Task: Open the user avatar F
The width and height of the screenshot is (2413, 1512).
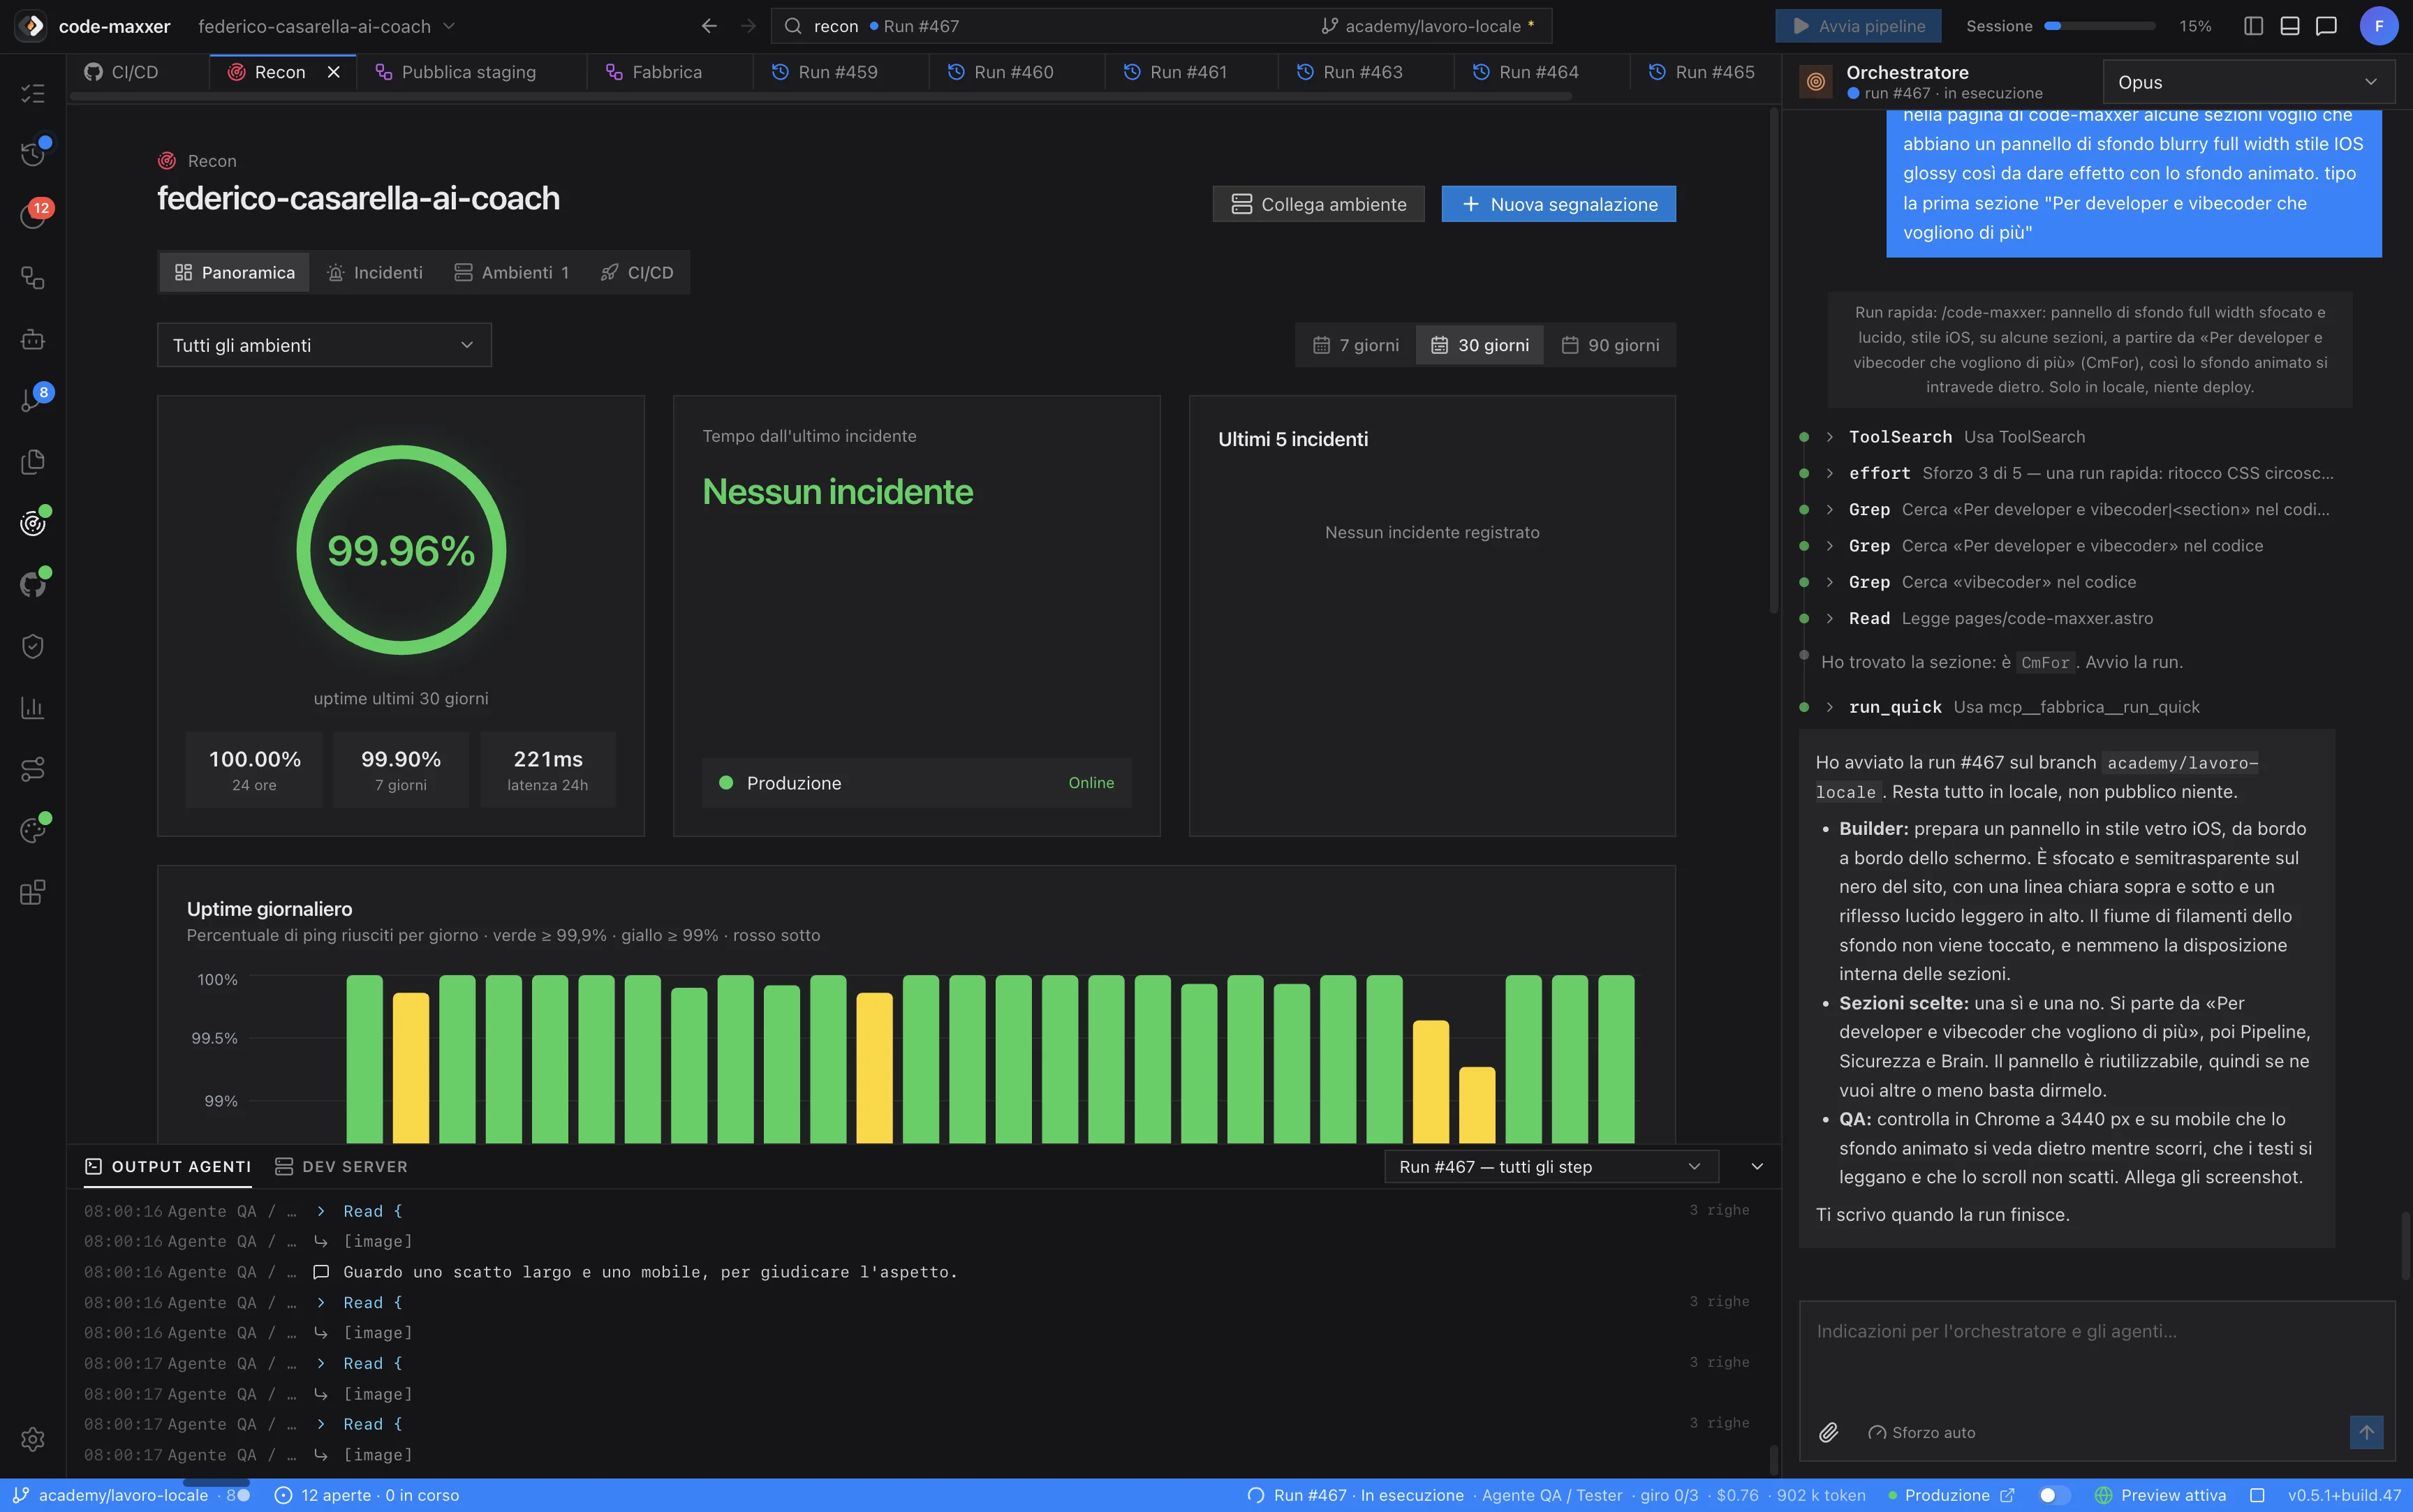Action: [x=2379, y=26]
